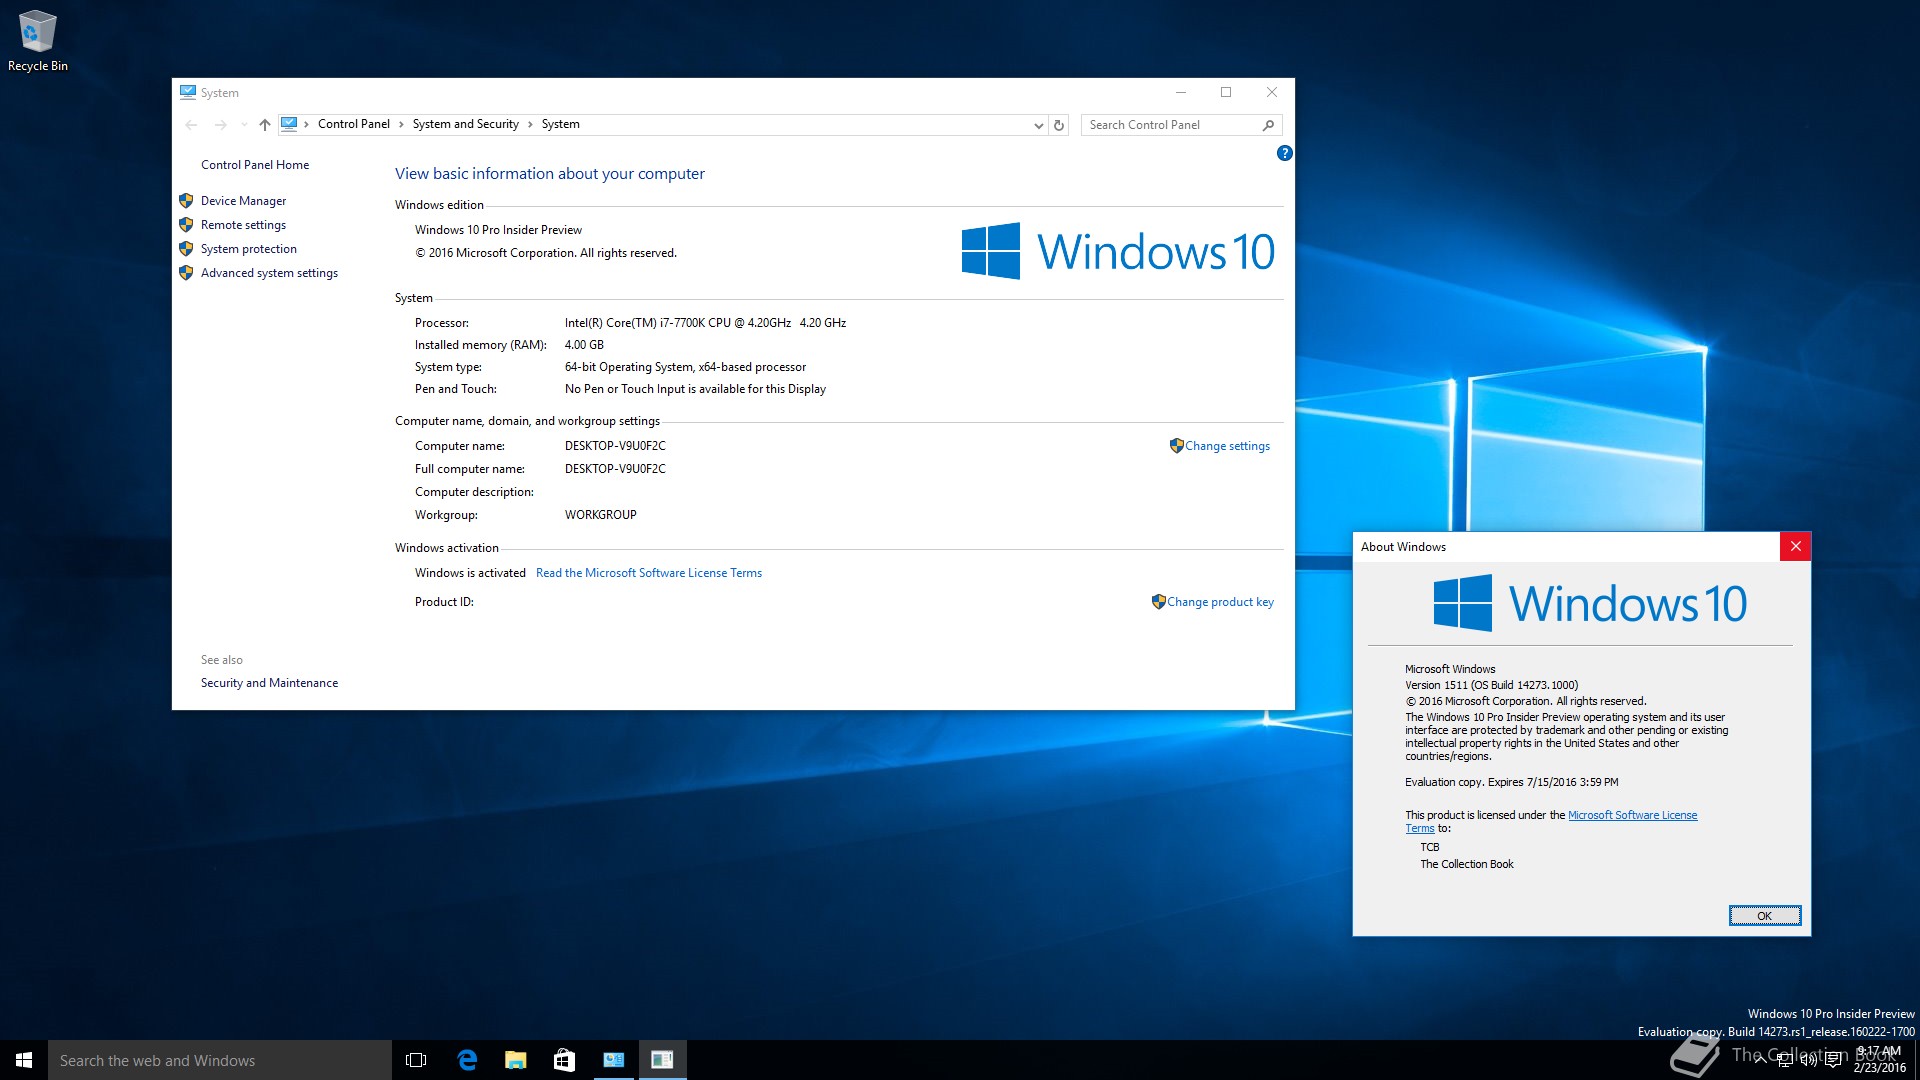Click 'The Collection Book' licensee text
Viewport: 1920px width, 1080px height.
coord(1466,864)
